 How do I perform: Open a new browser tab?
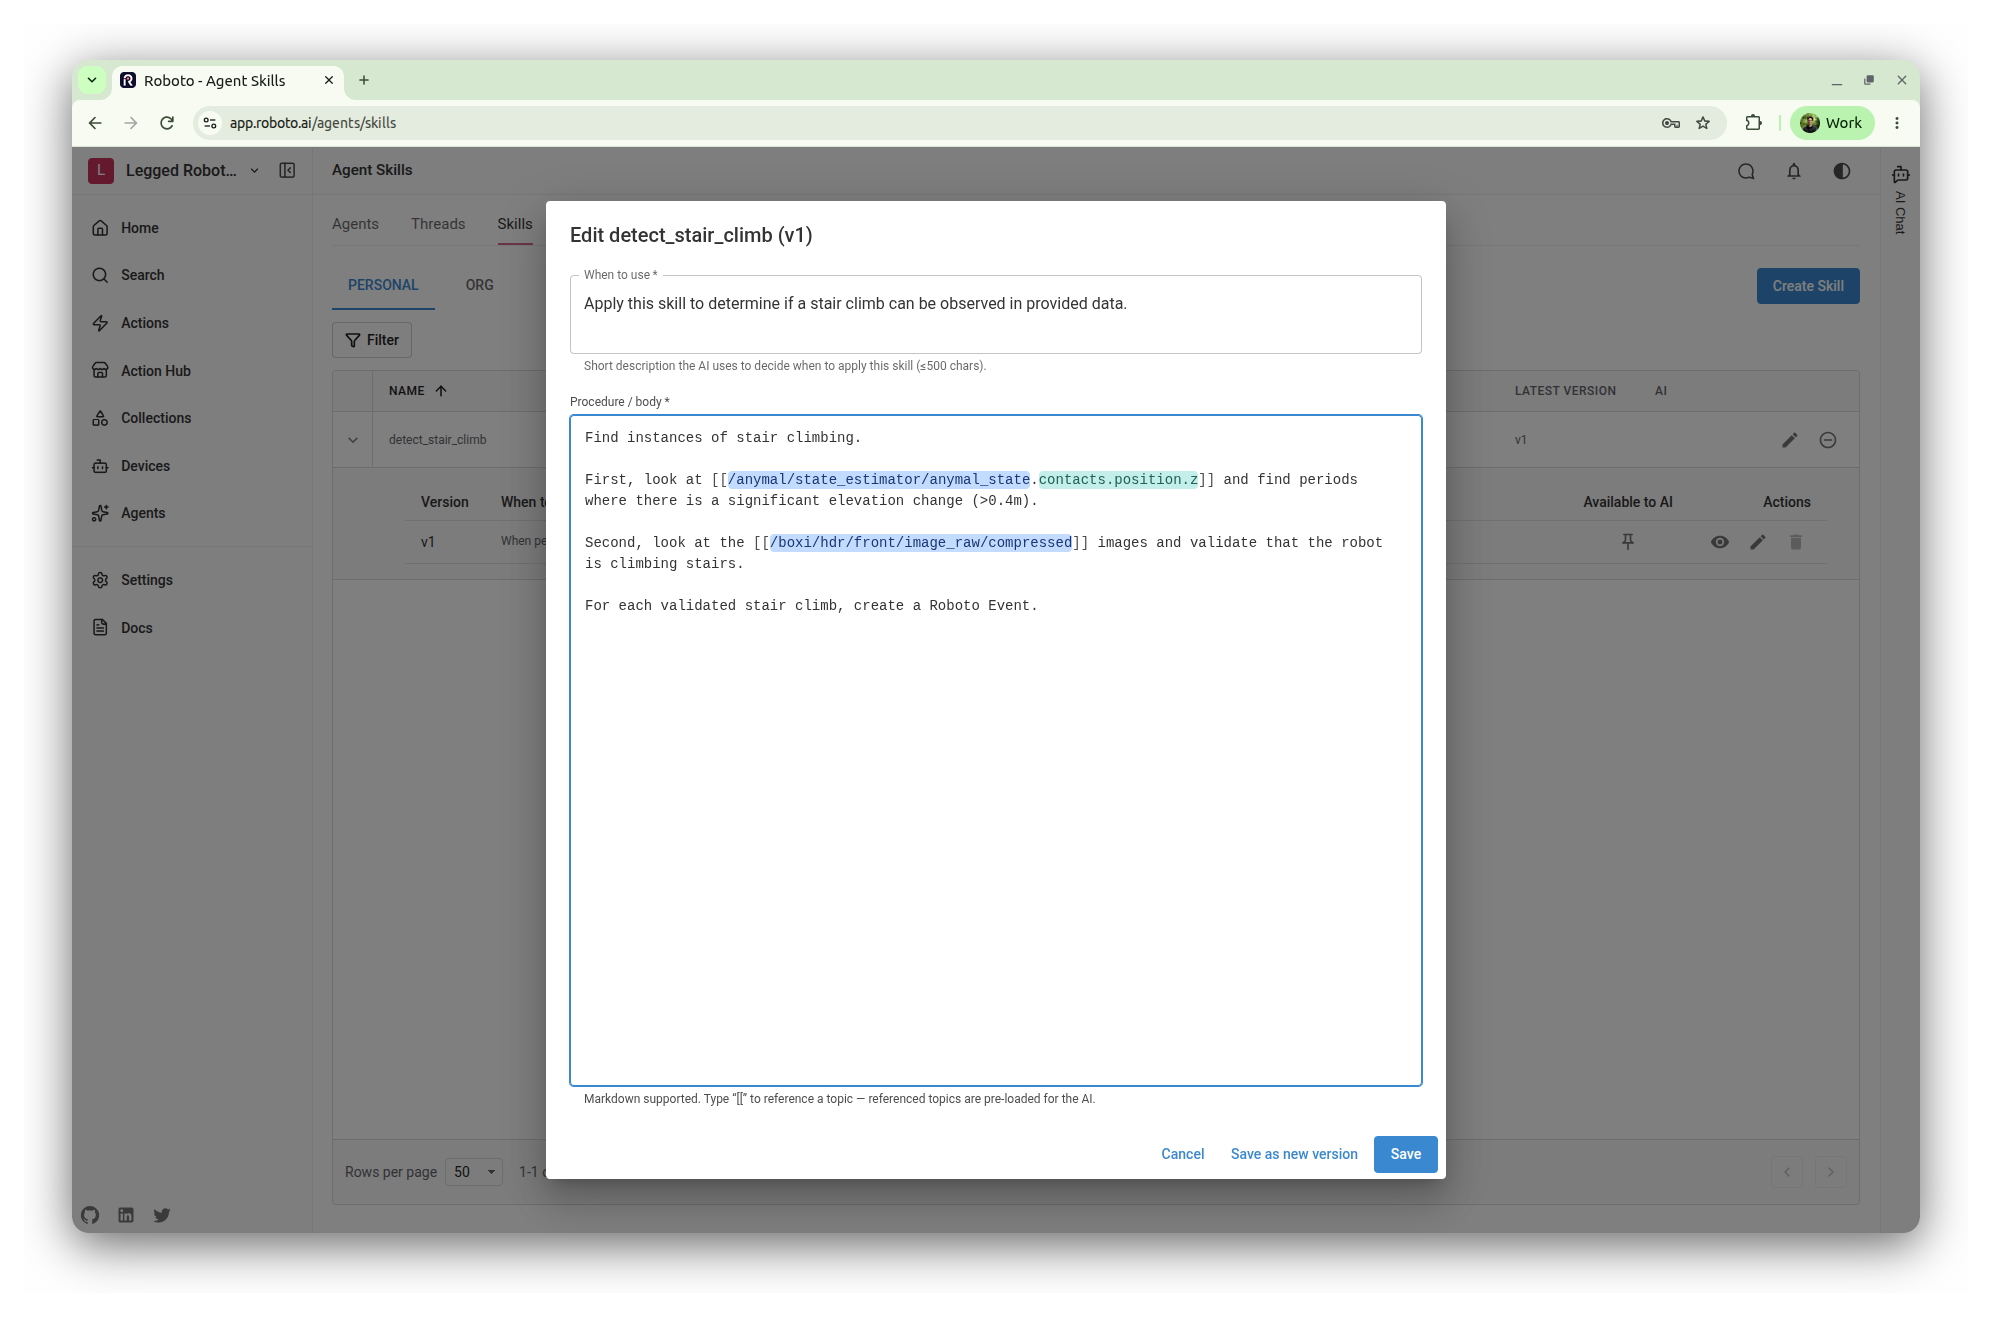coord(364,80)
